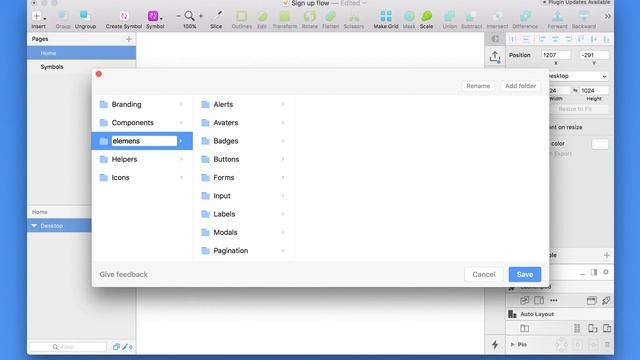Click the Intersect boolean icon
This screenshot has height=360, width=640.
tap(497, 16)
